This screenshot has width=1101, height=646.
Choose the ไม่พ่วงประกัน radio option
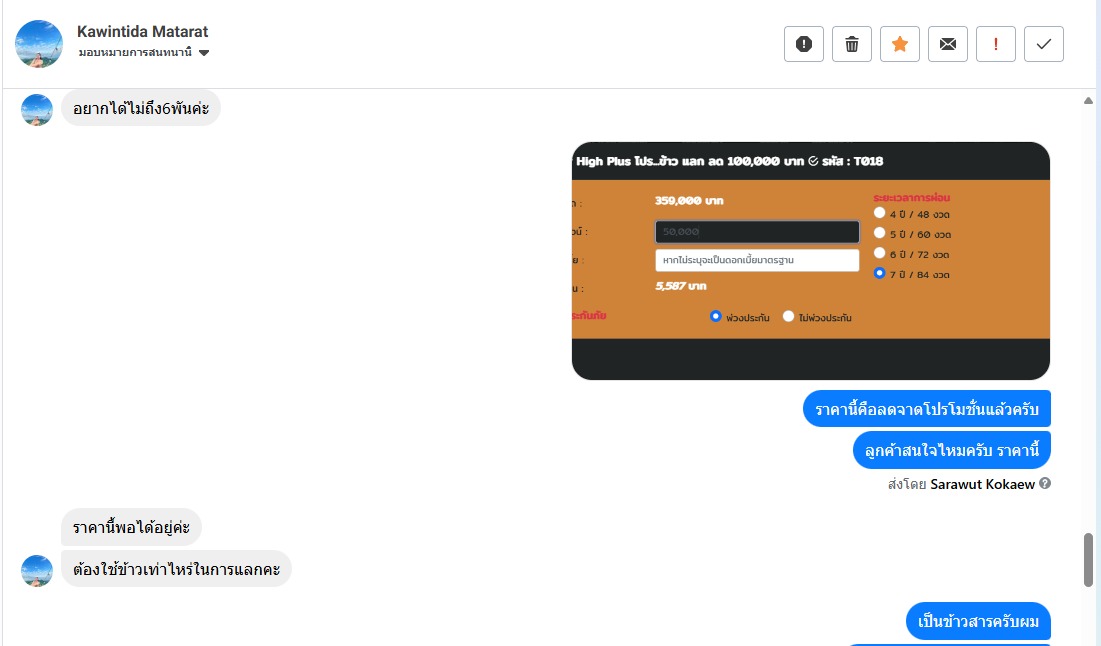[789, 317]
